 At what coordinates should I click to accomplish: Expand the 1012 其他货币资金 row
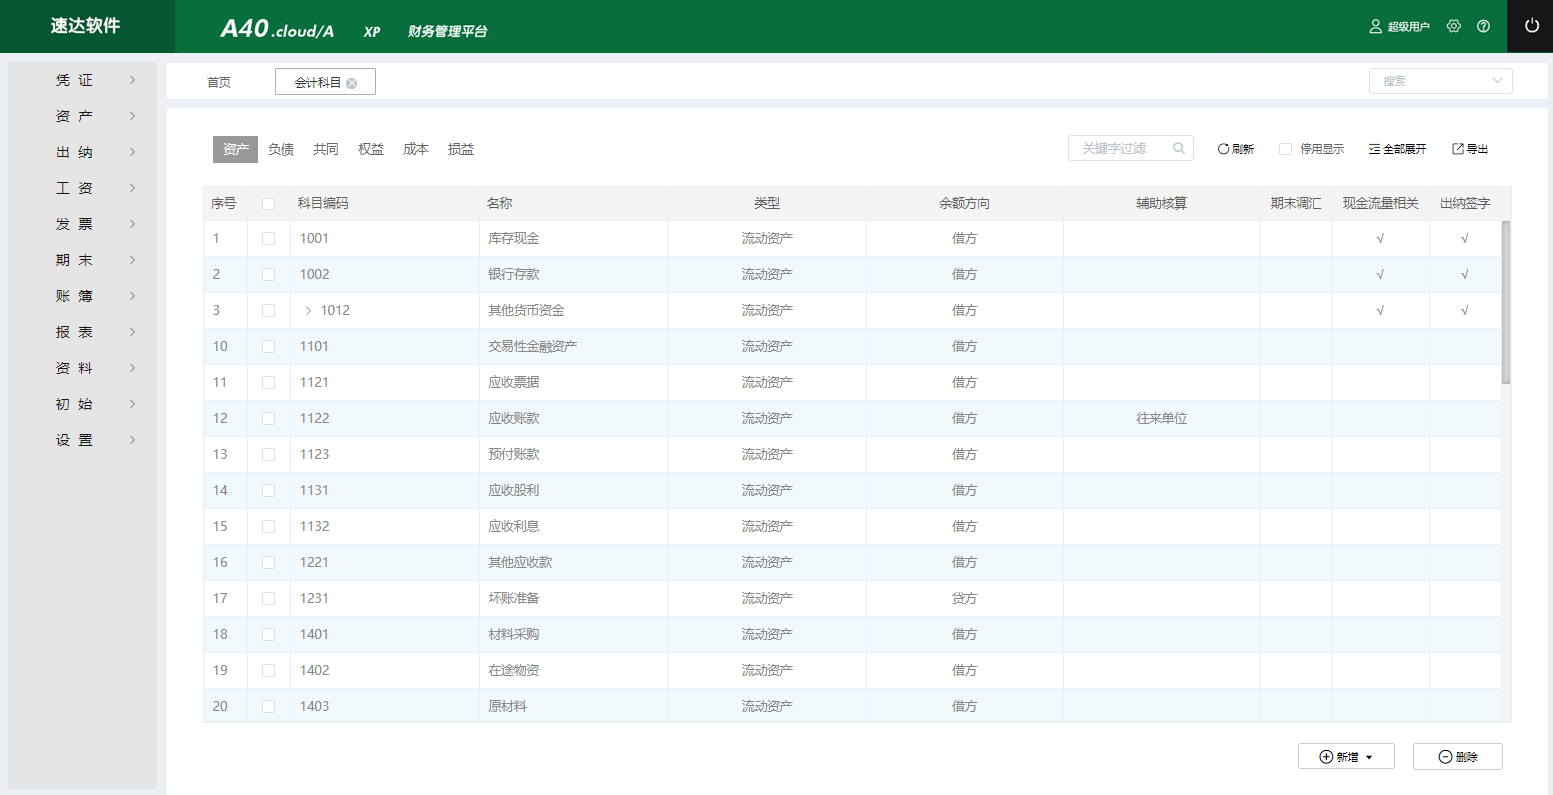308,310
